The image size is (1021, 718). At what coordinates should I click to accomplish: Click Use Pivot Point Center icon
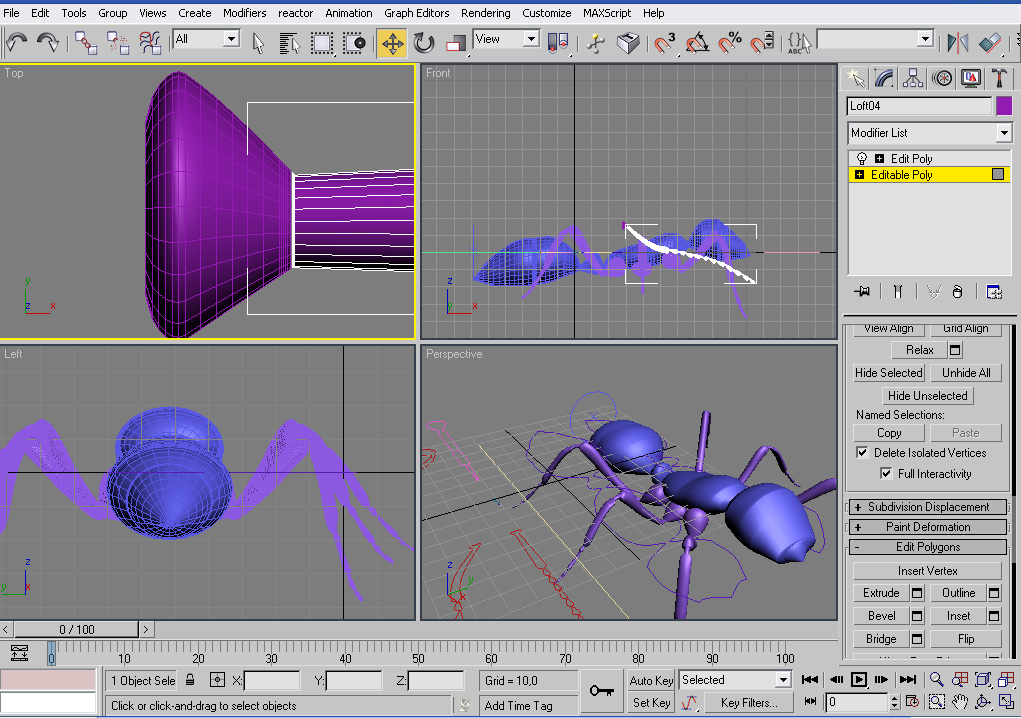[558, 43]
